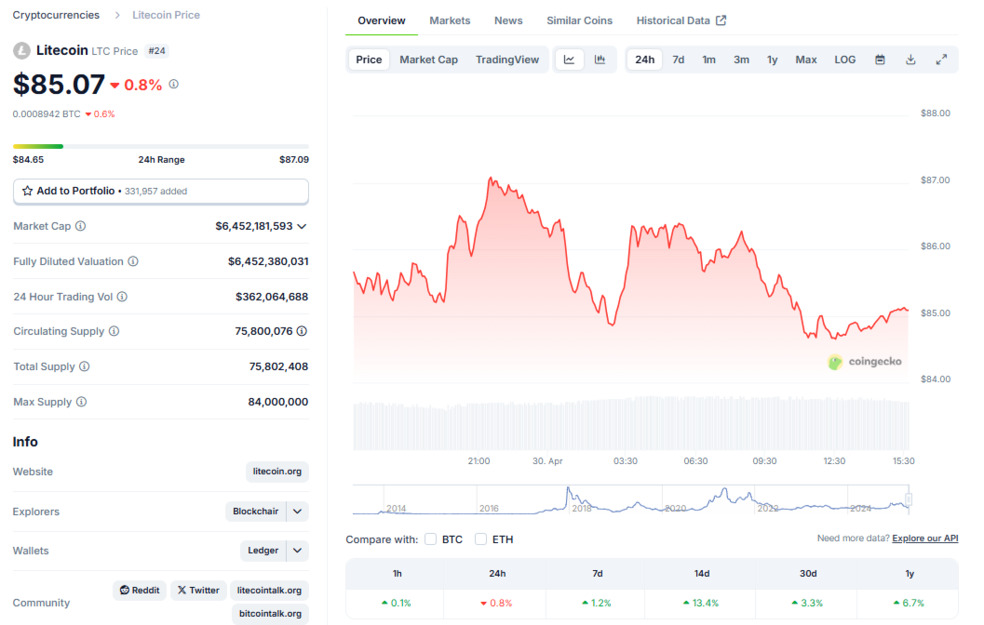Screen dimensions: 984x625
Task: Click the external link icon beside Historical Data
Action: point(721,21)
